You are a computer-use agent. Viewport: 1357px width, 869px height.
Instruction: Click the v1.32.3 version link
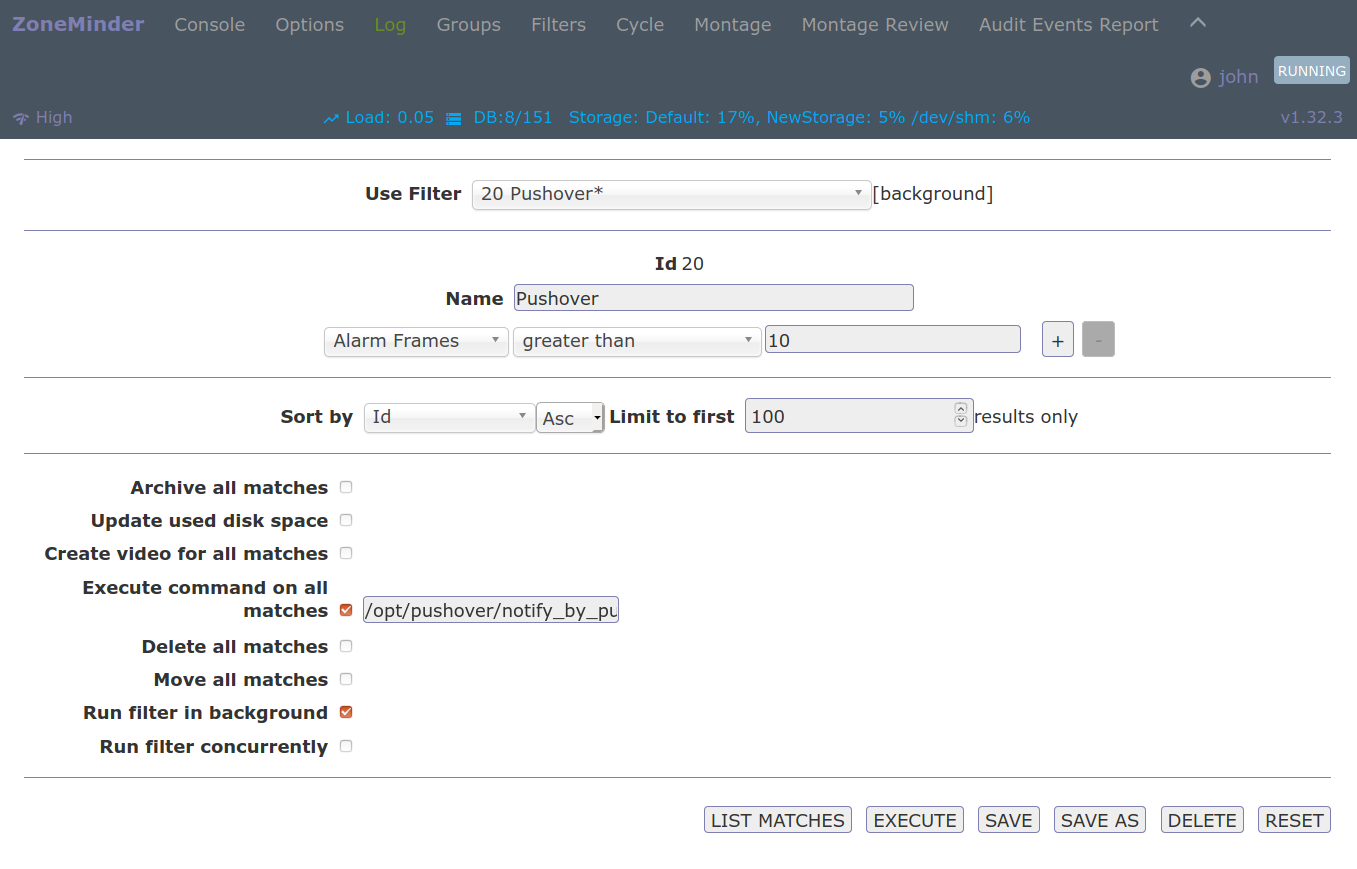coord(1311,118)
